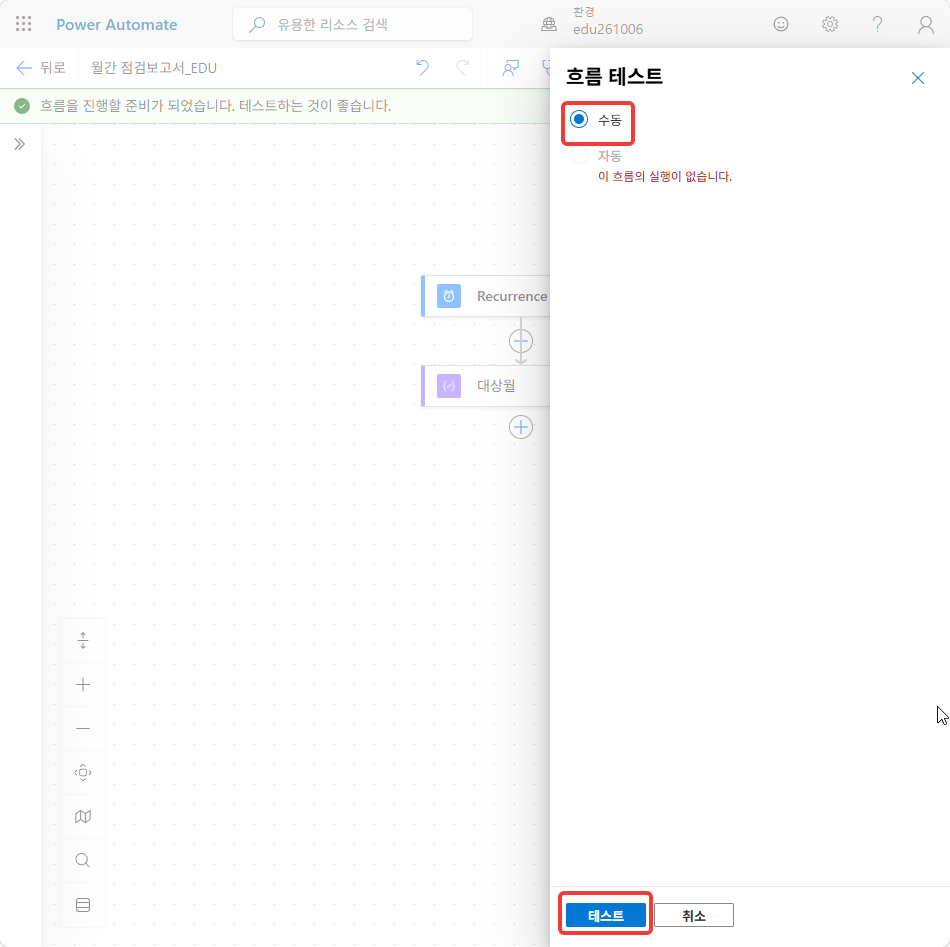
Task: Open the environment picker globe icon
Action: (549, 24)
